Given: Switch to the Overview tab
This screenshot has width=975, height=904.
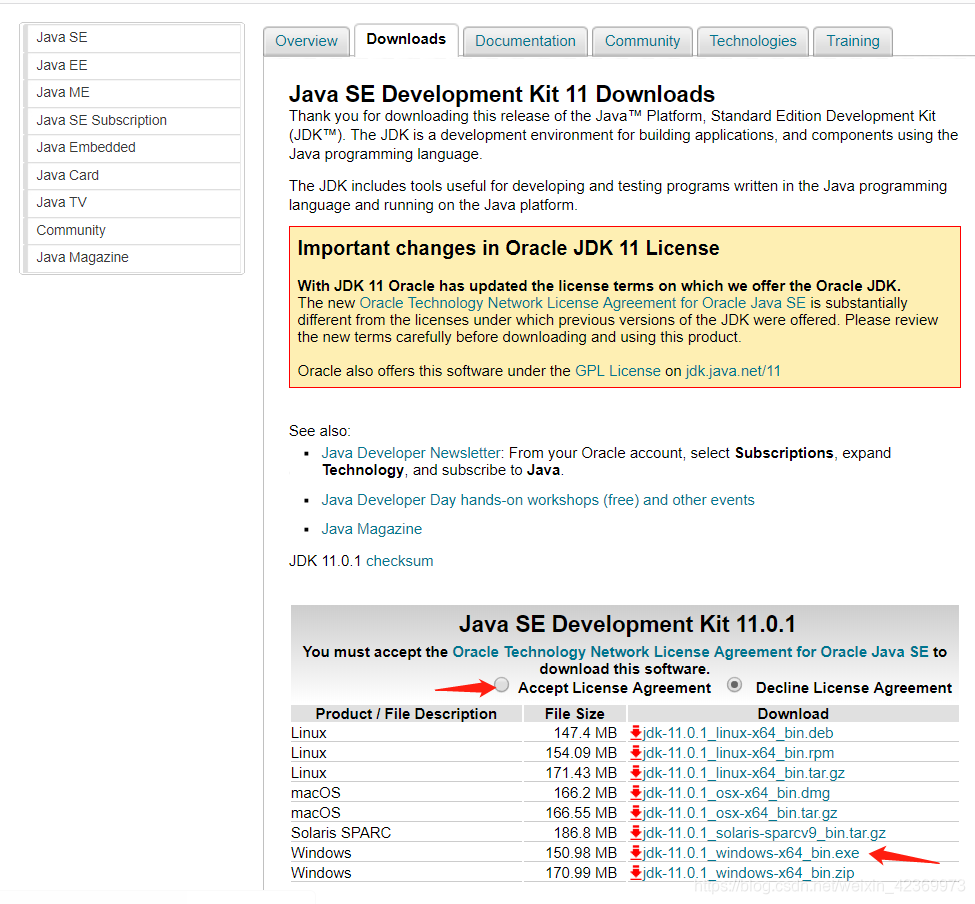Looking at the screenshot, I should click(306, 41).
